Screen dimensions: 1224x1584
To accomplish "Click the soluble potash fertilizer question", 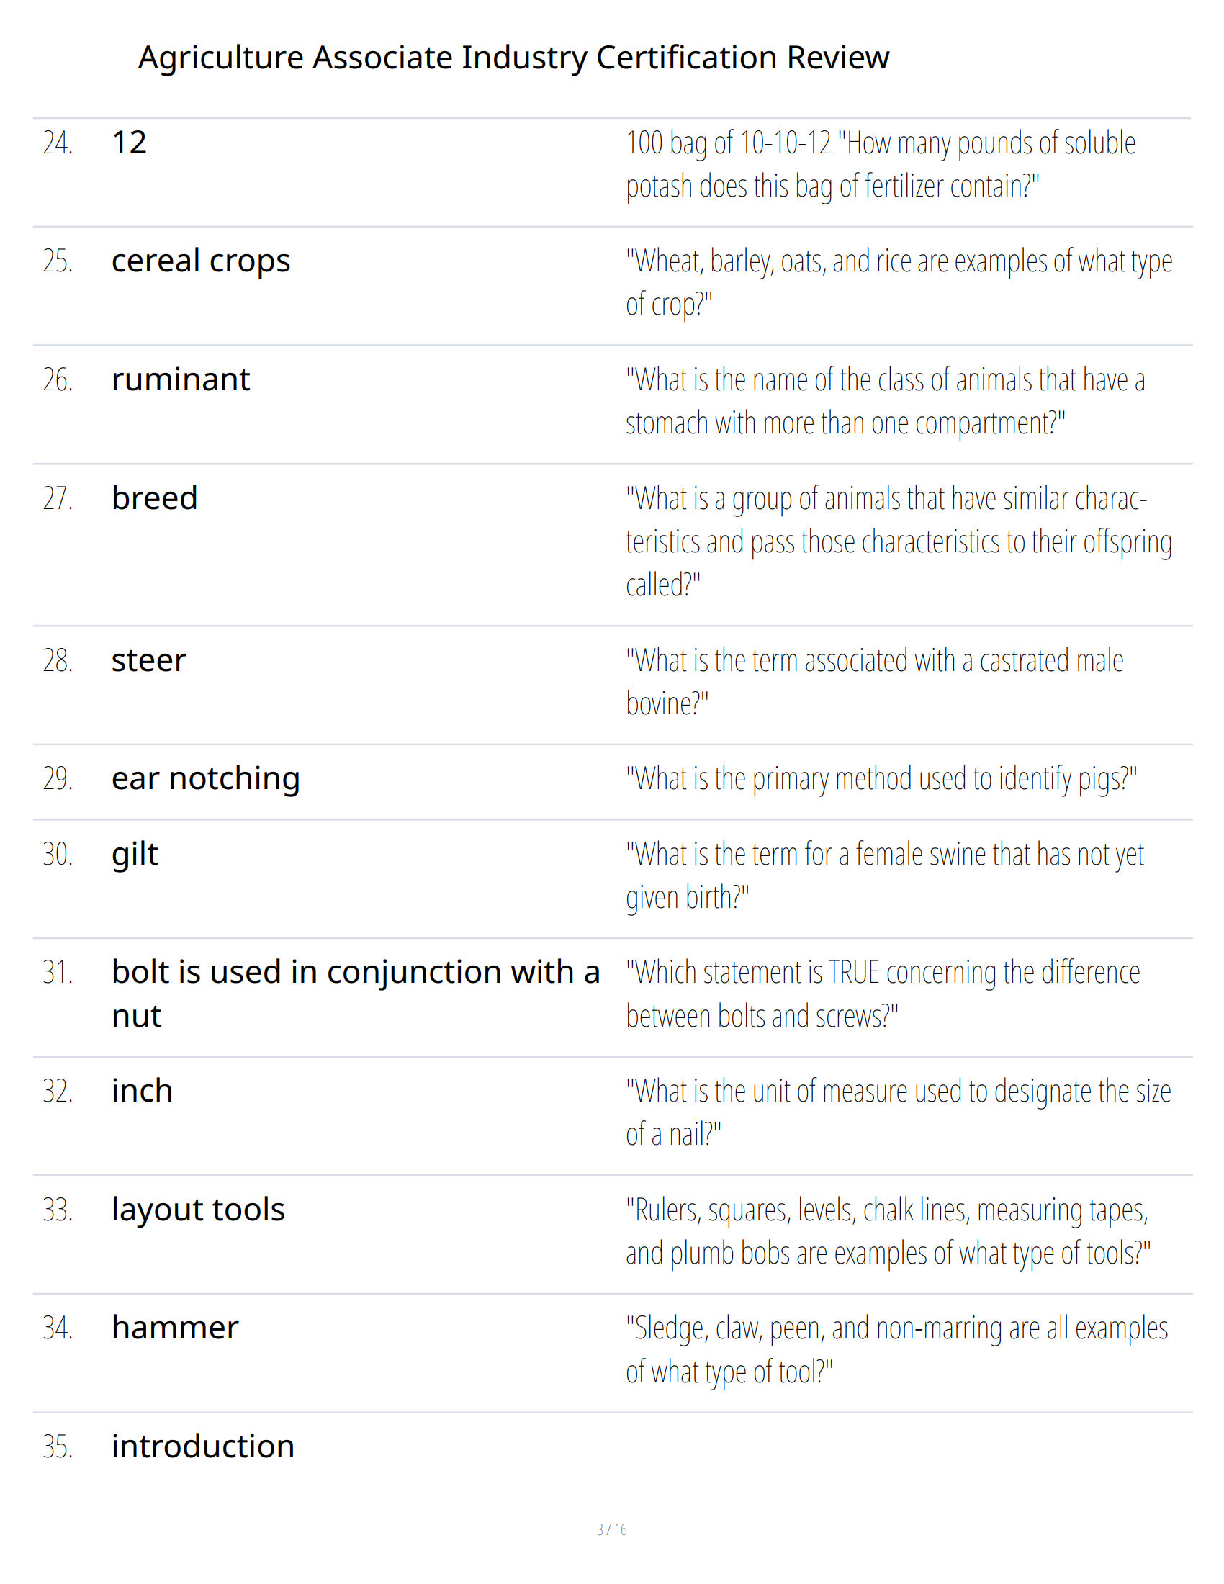I will [881, 164].
